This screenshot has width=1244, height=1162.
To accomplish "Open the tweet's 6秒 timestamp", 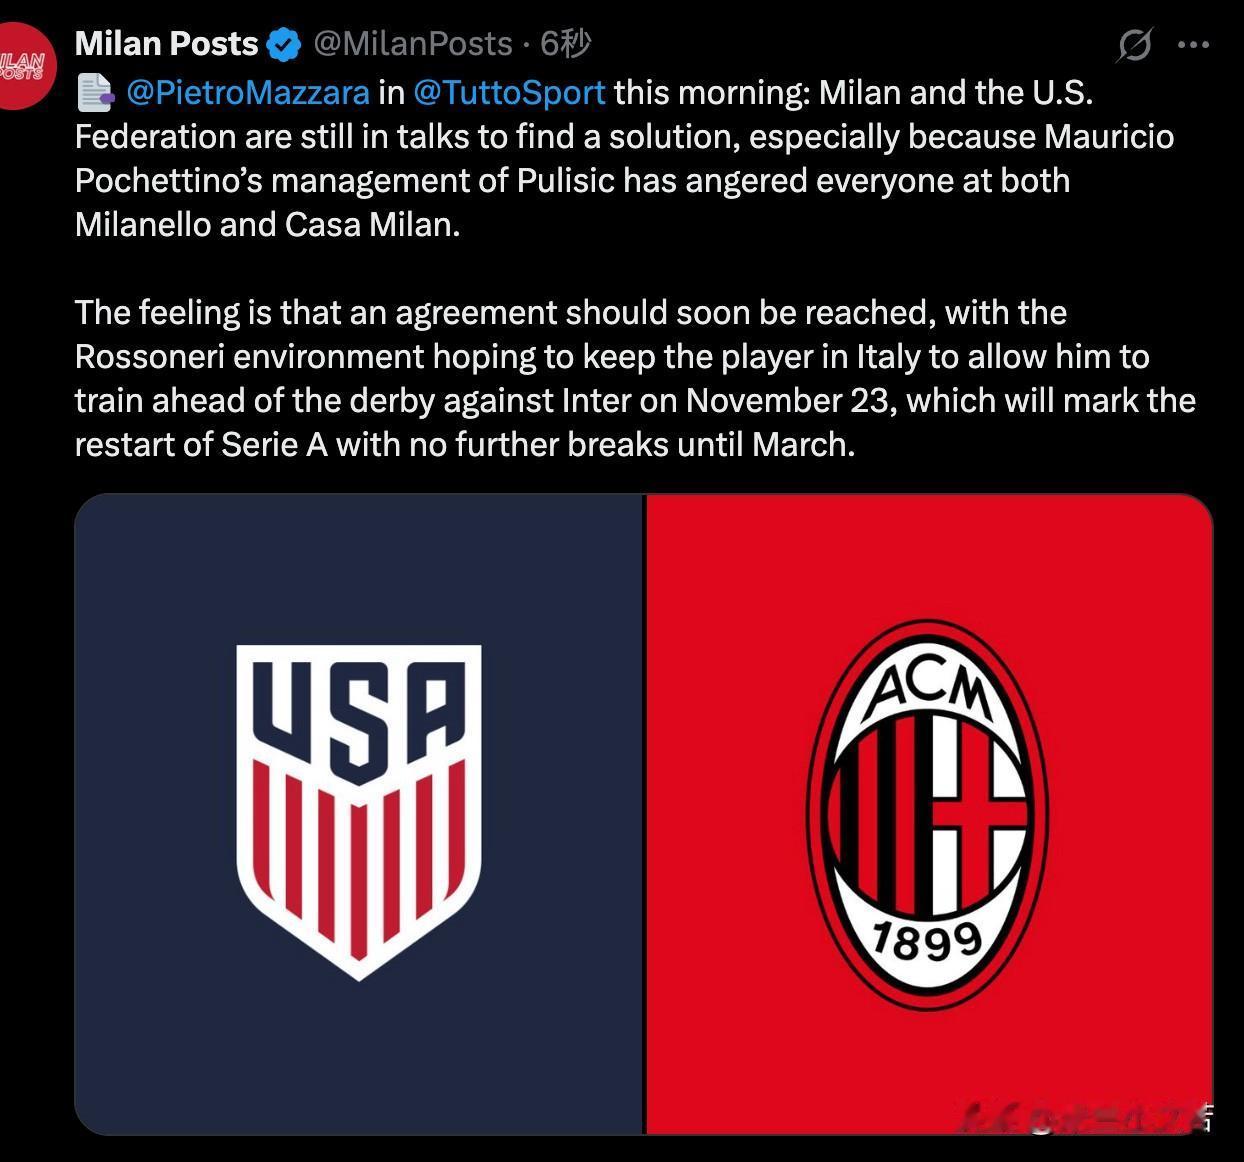I will click(565, 44).
